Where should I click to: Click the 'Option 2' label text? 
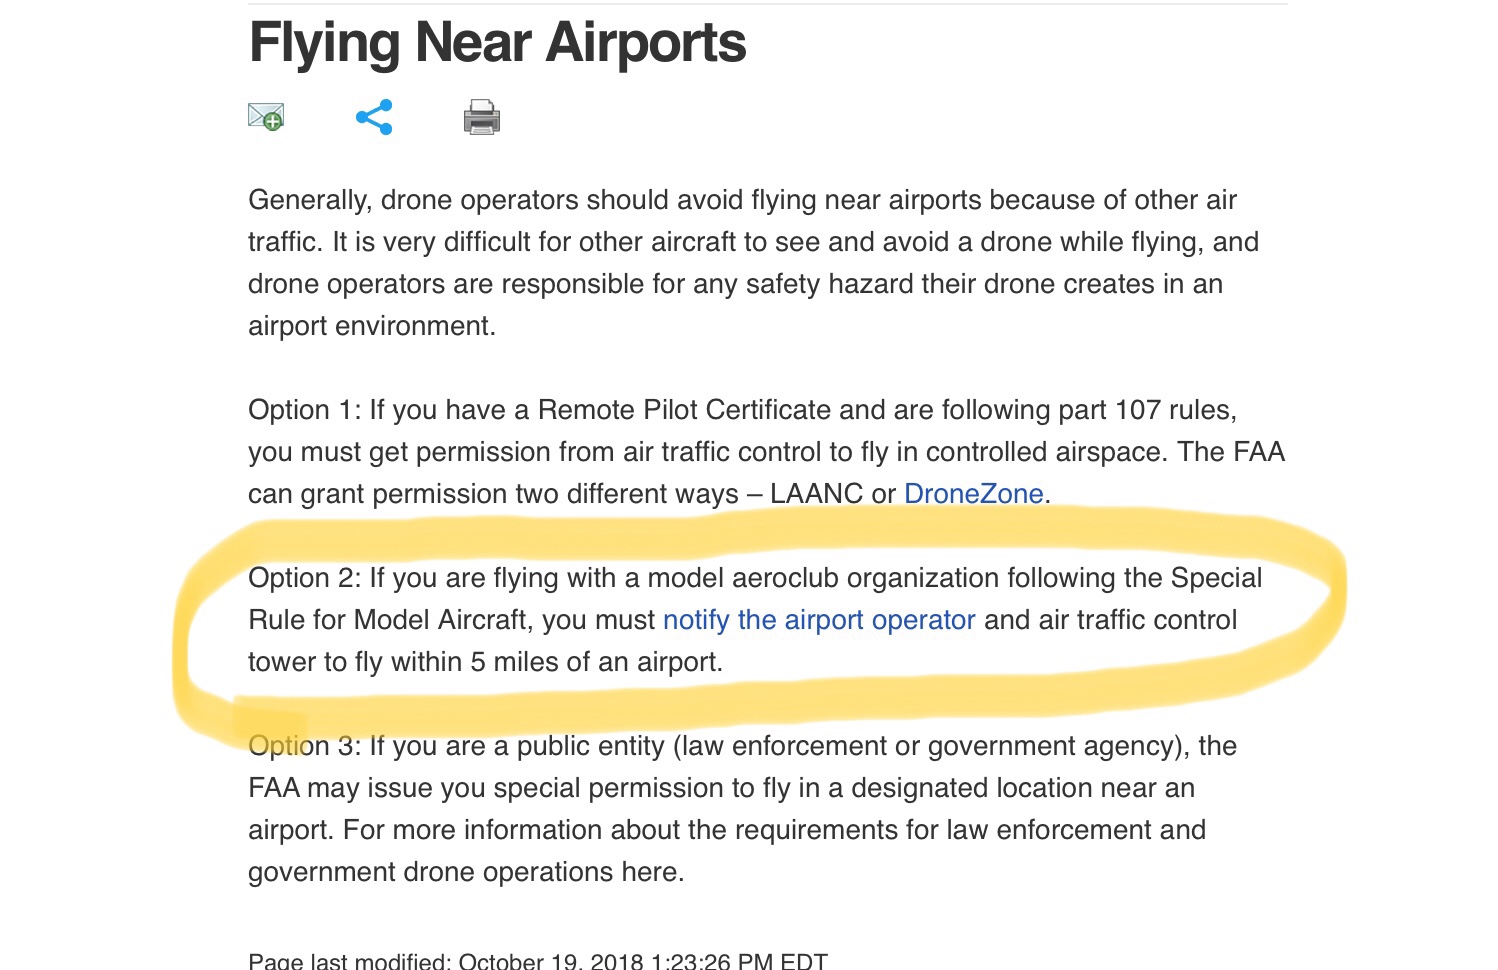[x=304, y=578]
